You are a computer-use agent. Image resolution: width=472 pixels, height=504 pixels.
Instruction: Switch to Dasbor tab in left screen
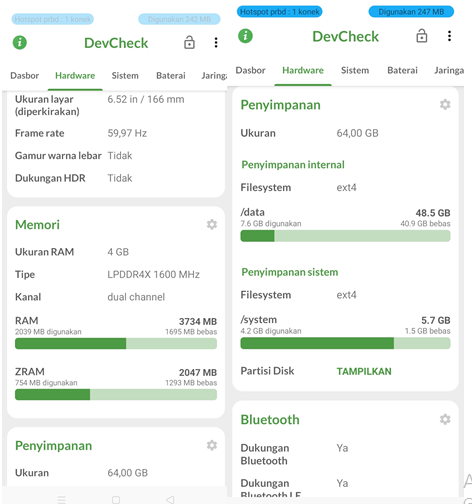[x=25, y=76]
